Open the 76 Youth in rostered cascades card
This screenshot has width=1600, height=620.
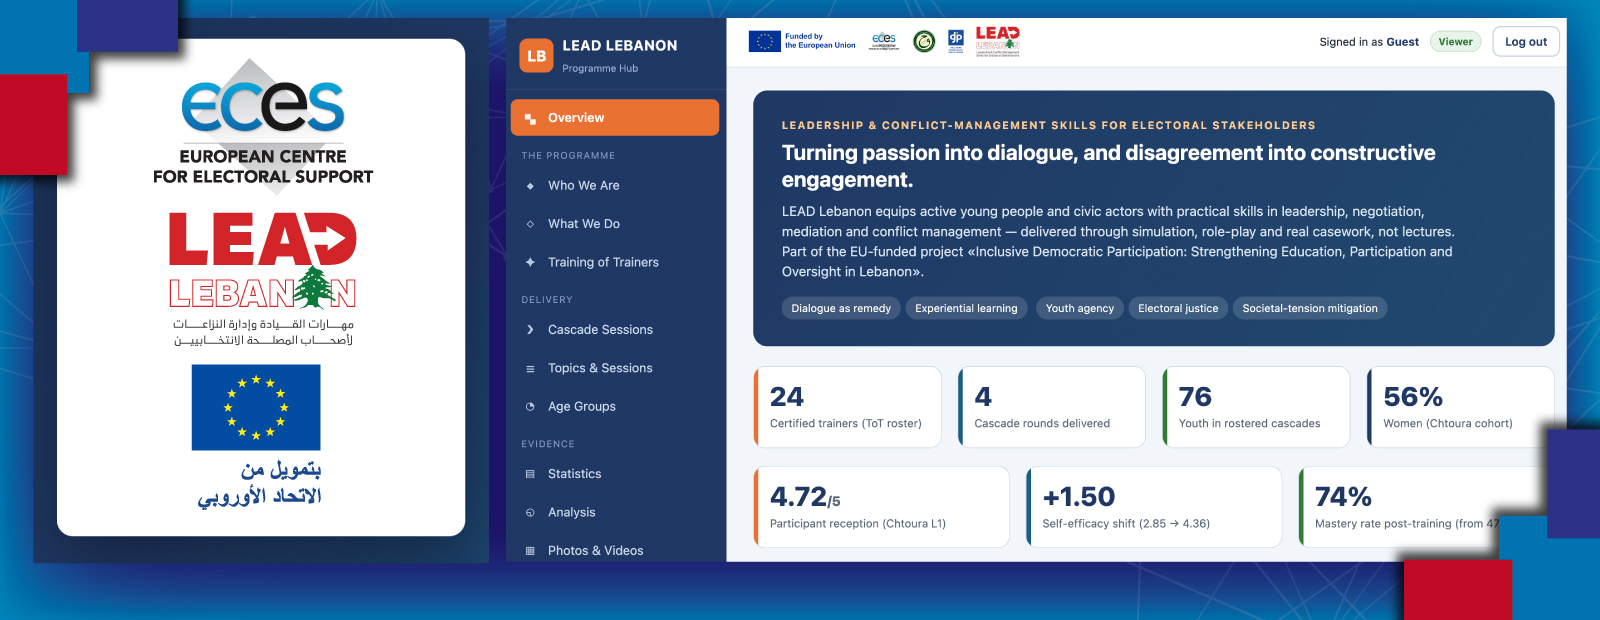1256,407
